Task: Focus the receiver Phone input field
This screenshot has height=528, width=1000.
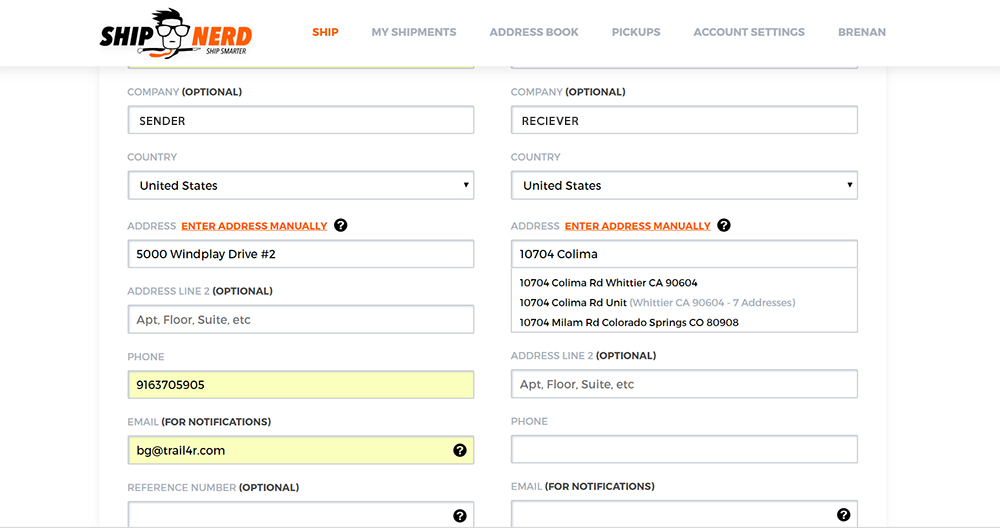Action: tap(684, 450)
